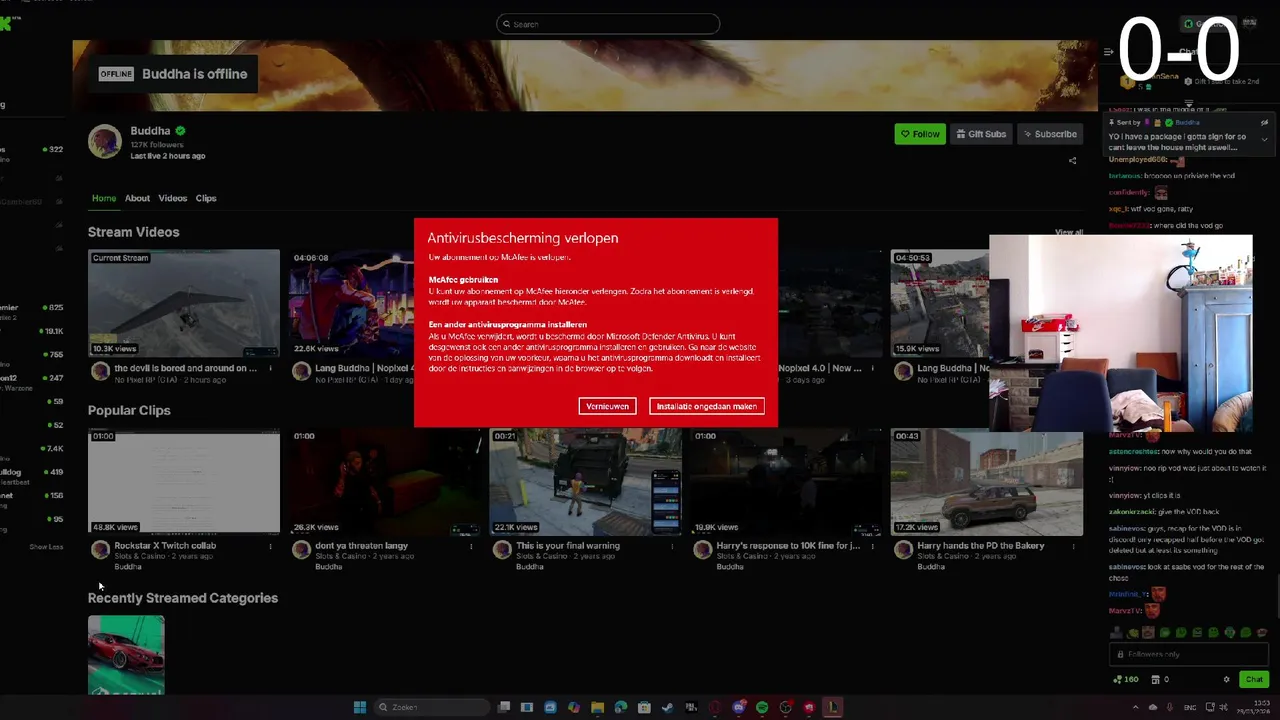The width and height of the screenshot is (1280, 720).
Task: Open options menu for Rockstar X Twitch collab clip
Action: tap(270, 547)
